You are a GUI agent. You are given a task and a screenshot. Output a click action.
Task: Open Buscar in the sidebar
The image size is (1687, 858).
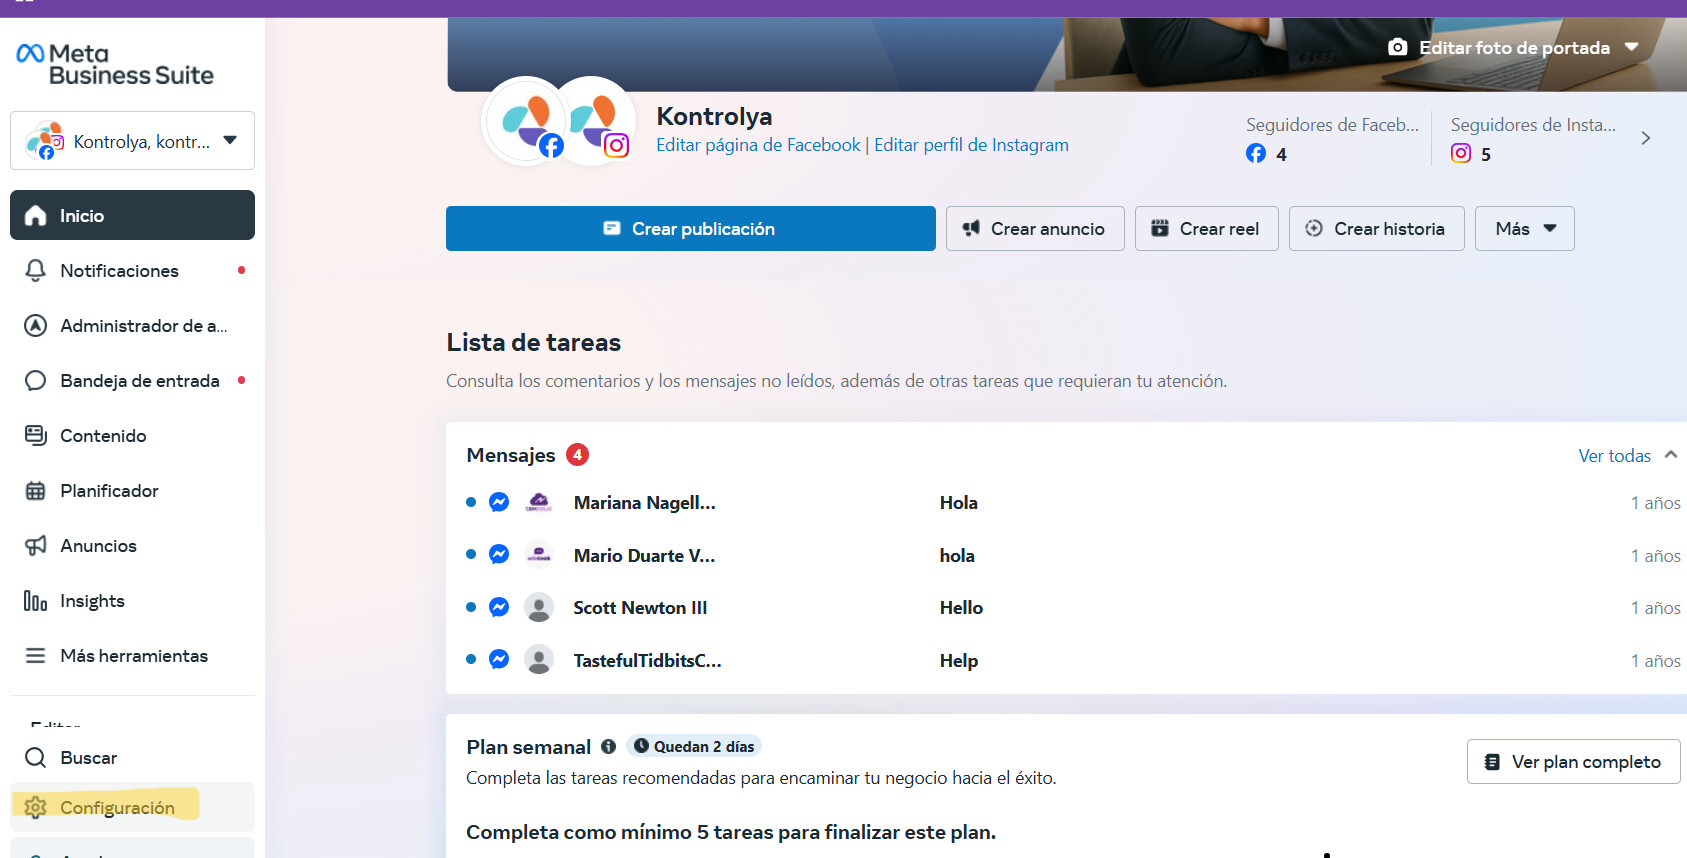[132, 757]
